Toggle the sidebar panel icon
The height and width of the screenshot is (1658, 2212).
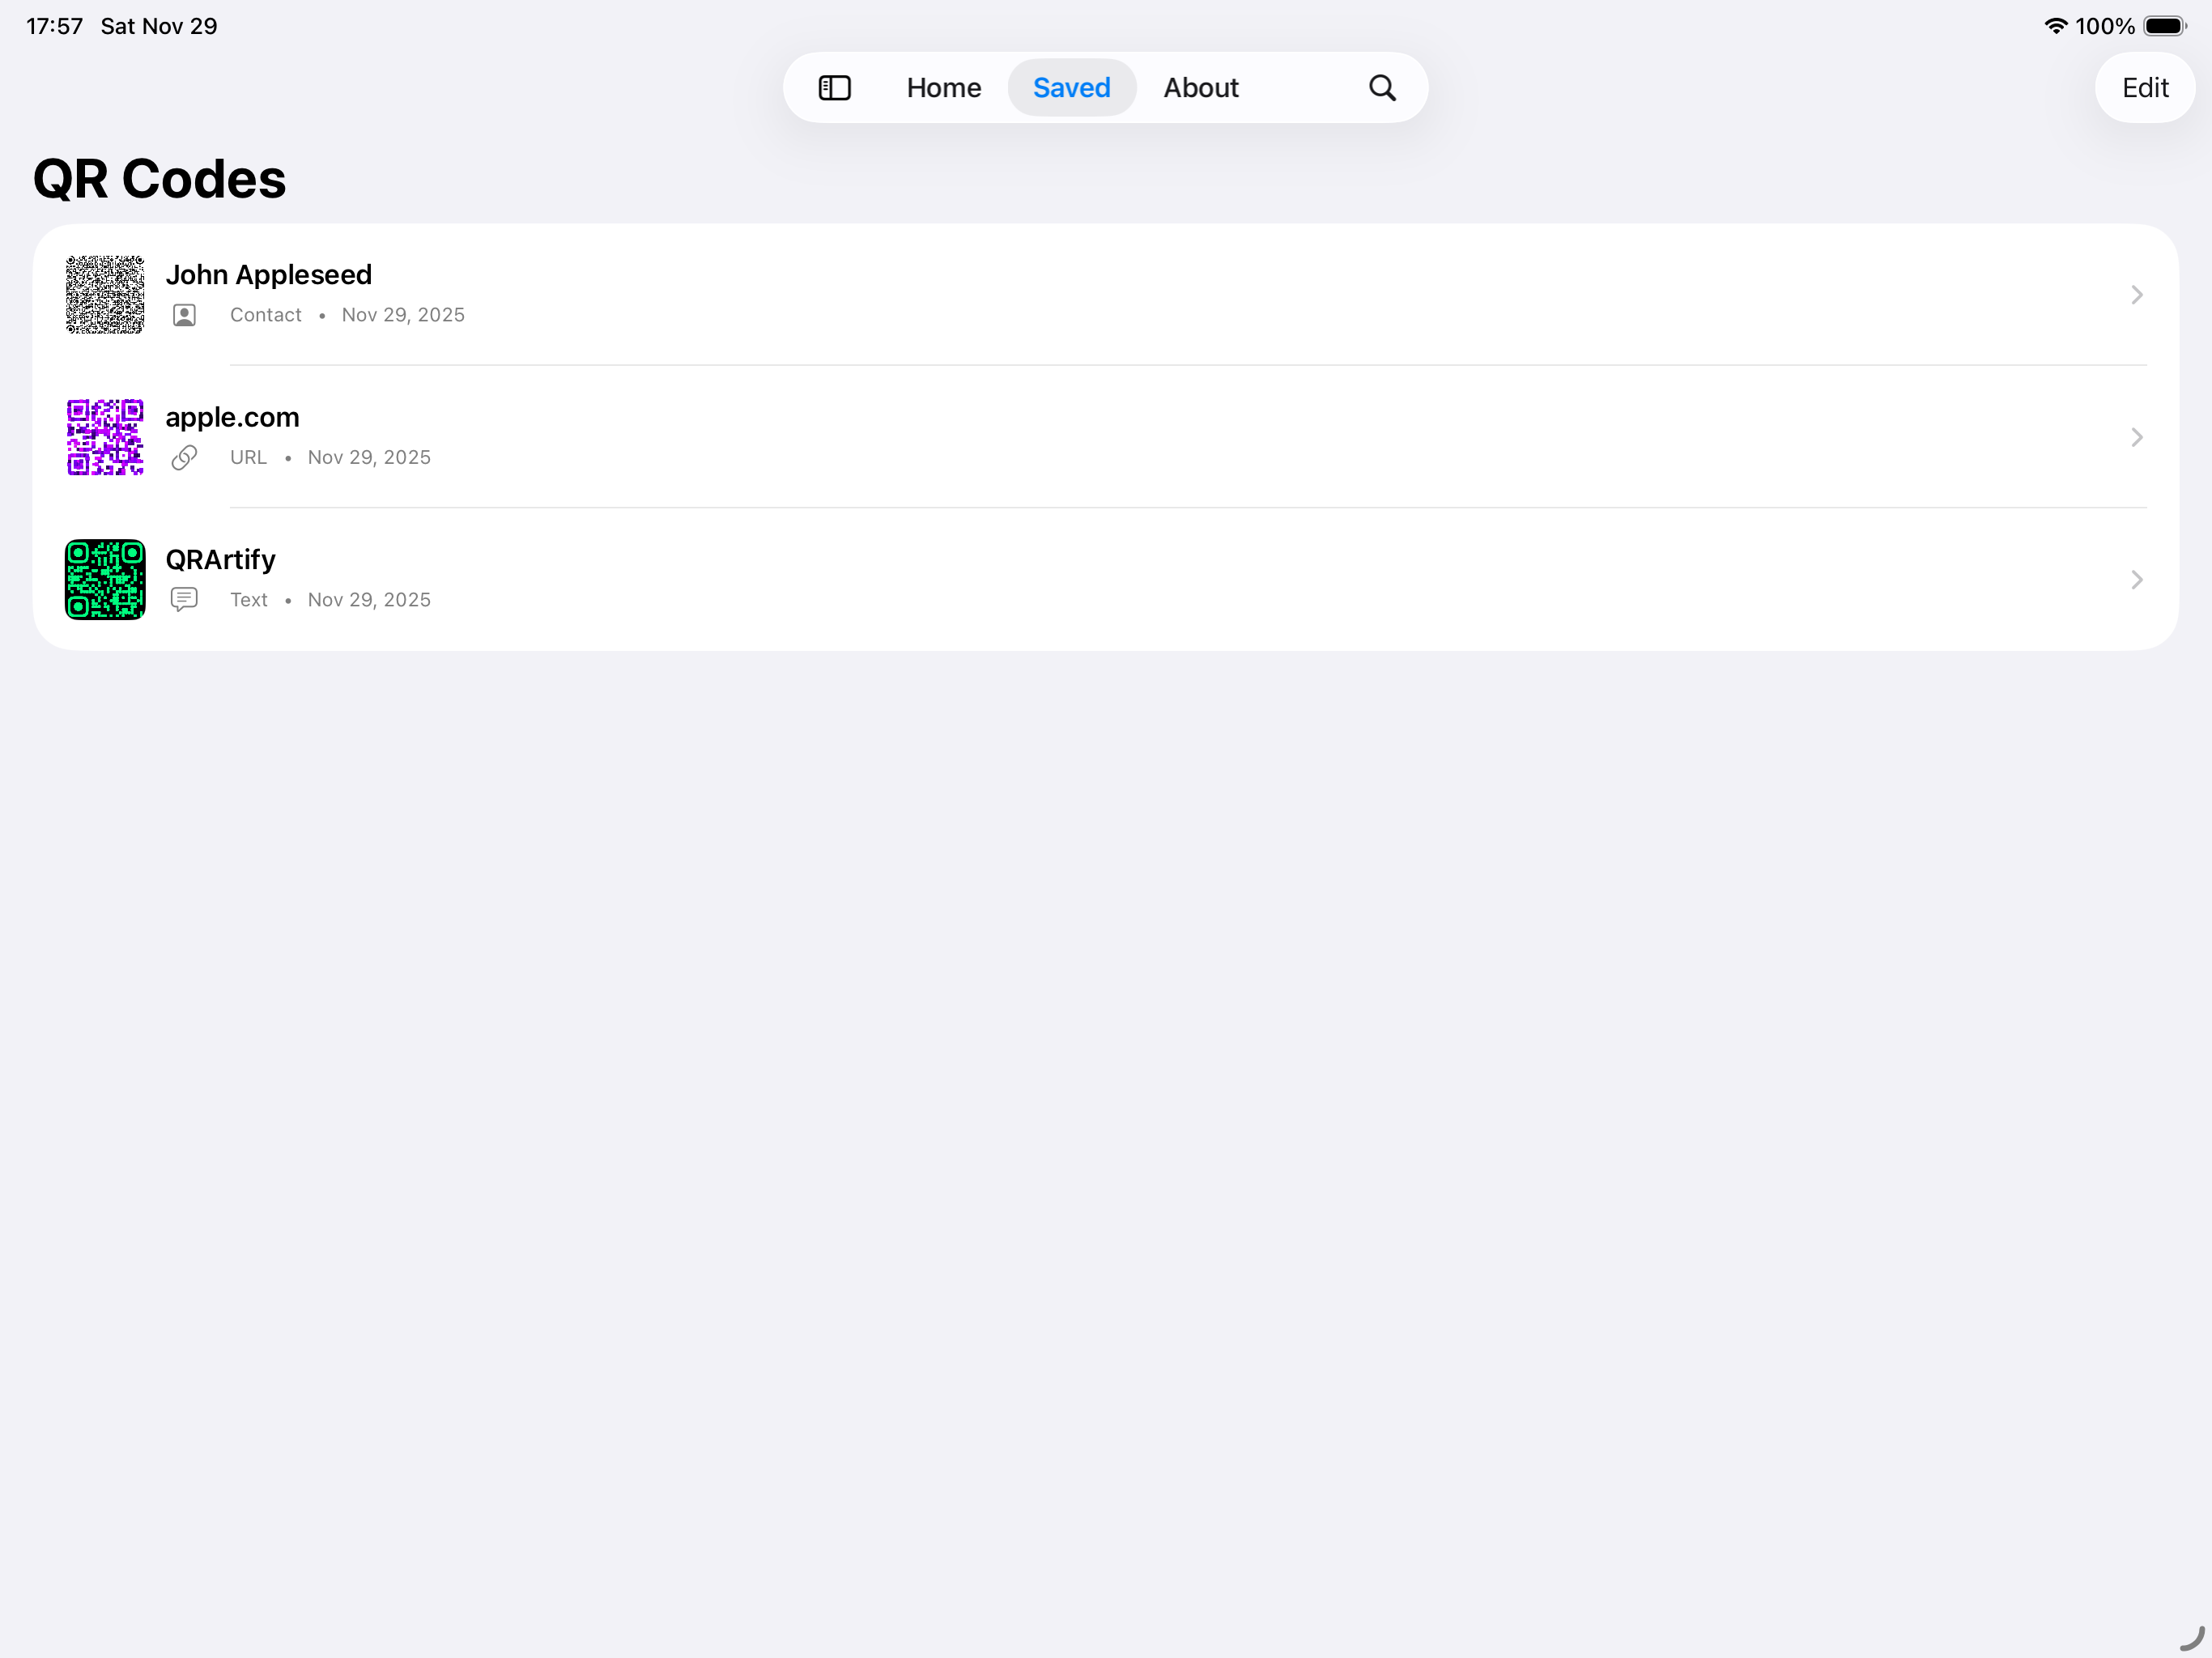pos(834,88)
